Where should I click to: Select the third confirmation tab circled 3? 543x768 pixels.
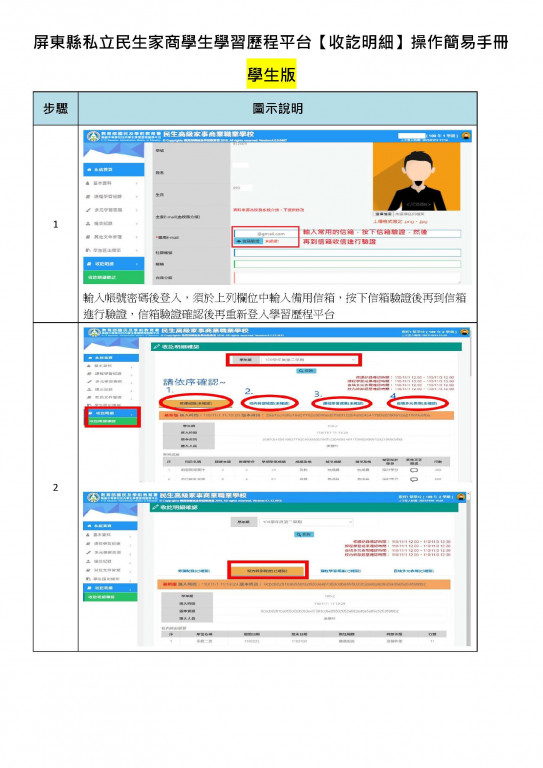click(342, 404)
